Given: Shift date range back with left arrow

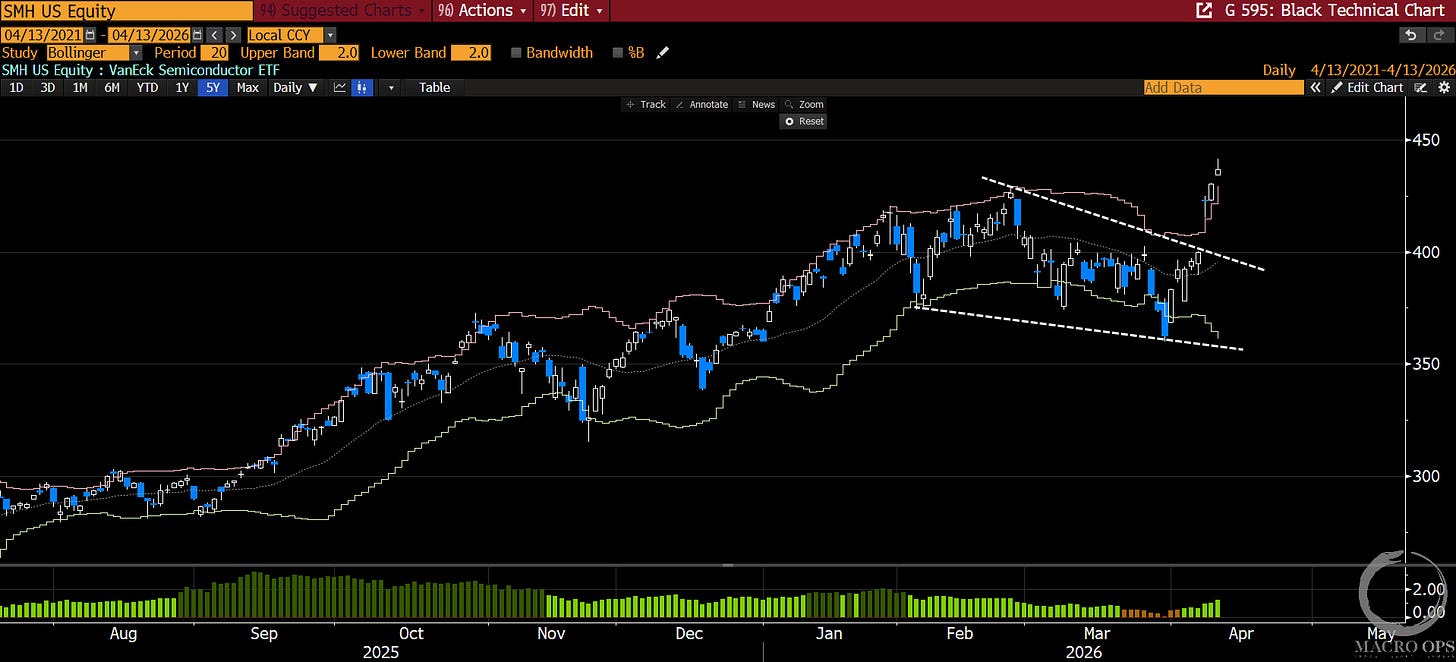Looking at the screenshot, I should 216,35.
